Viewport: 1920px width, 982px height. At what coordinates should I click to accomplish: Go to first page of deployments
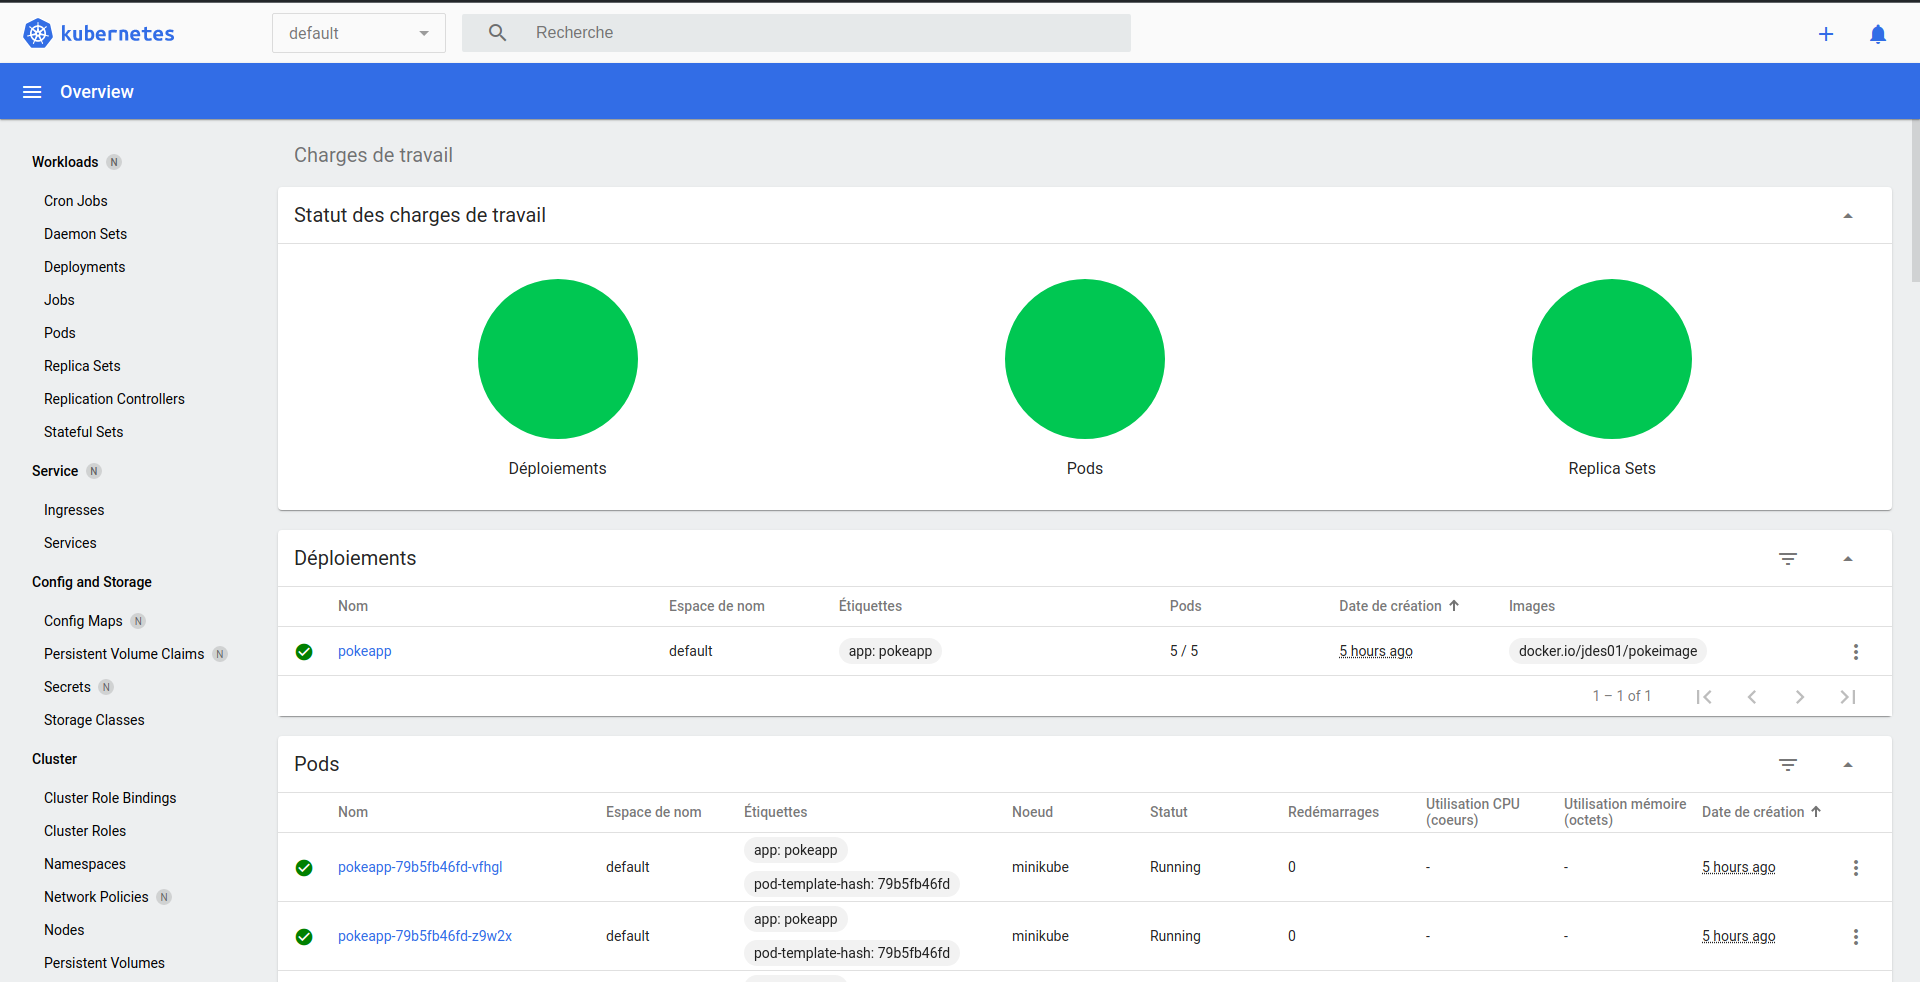coord(1704,697)
